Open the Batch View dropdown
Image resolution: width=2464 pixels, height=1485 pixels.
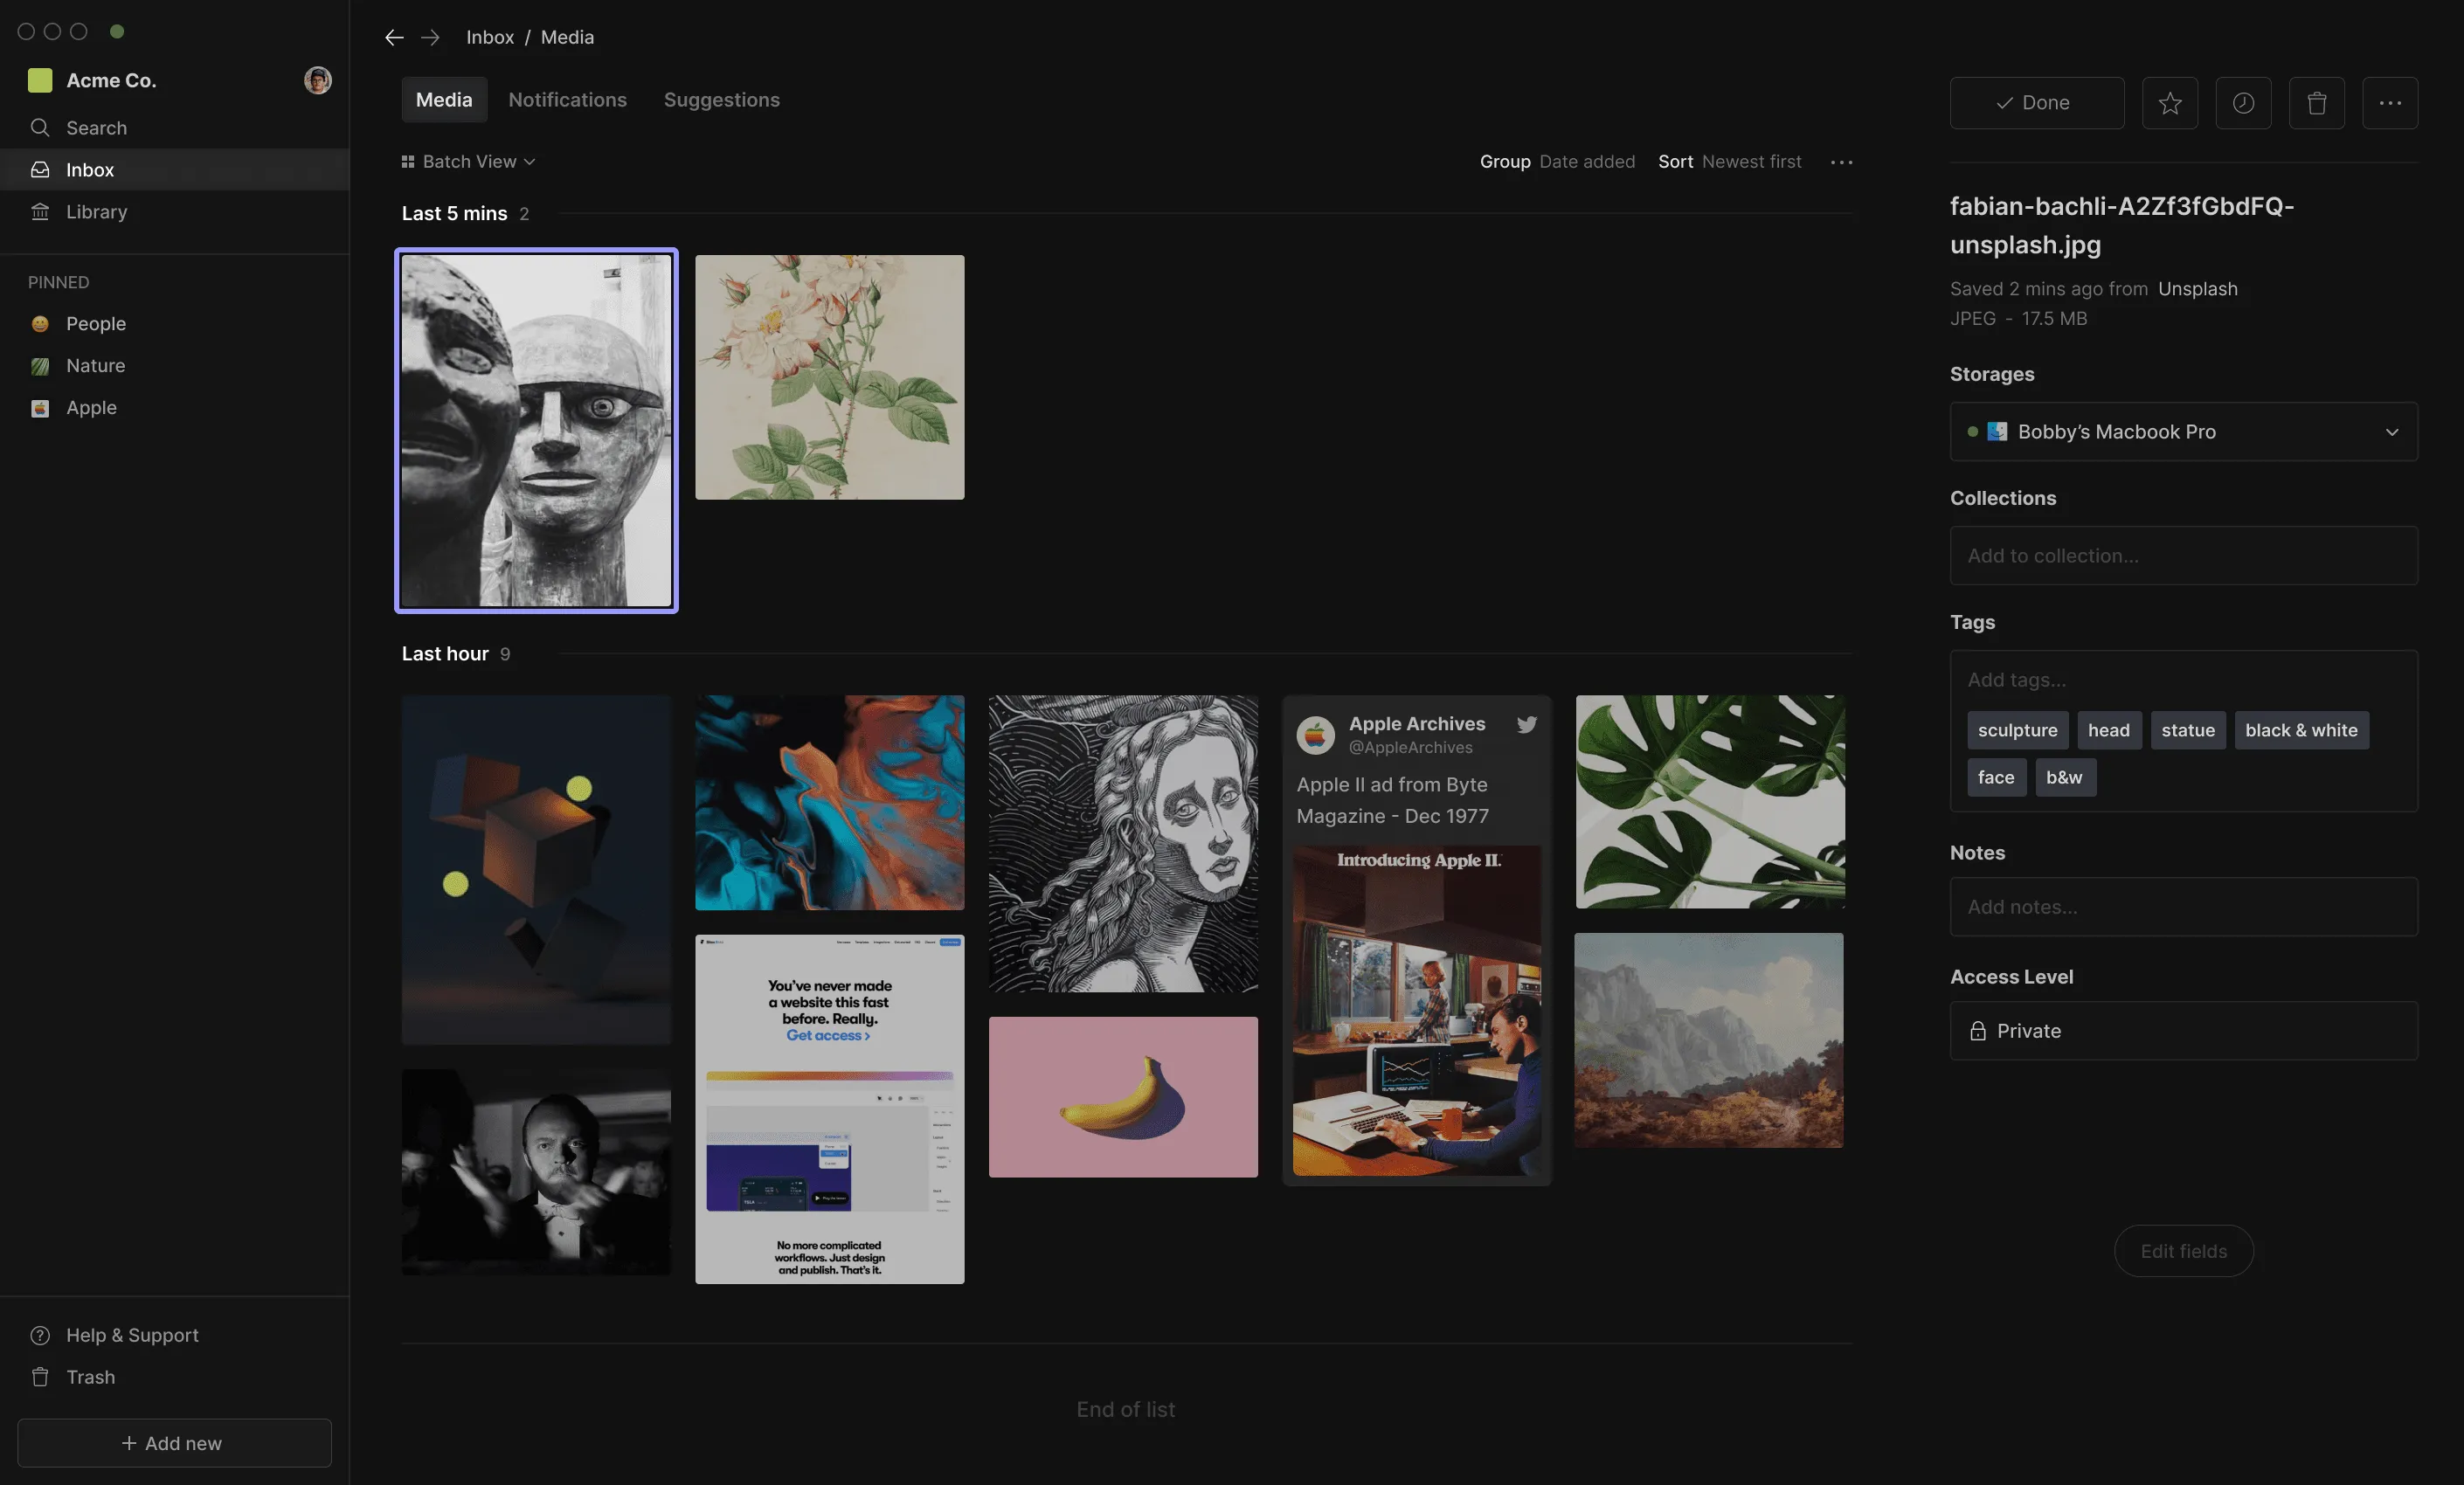click(469, 162)
